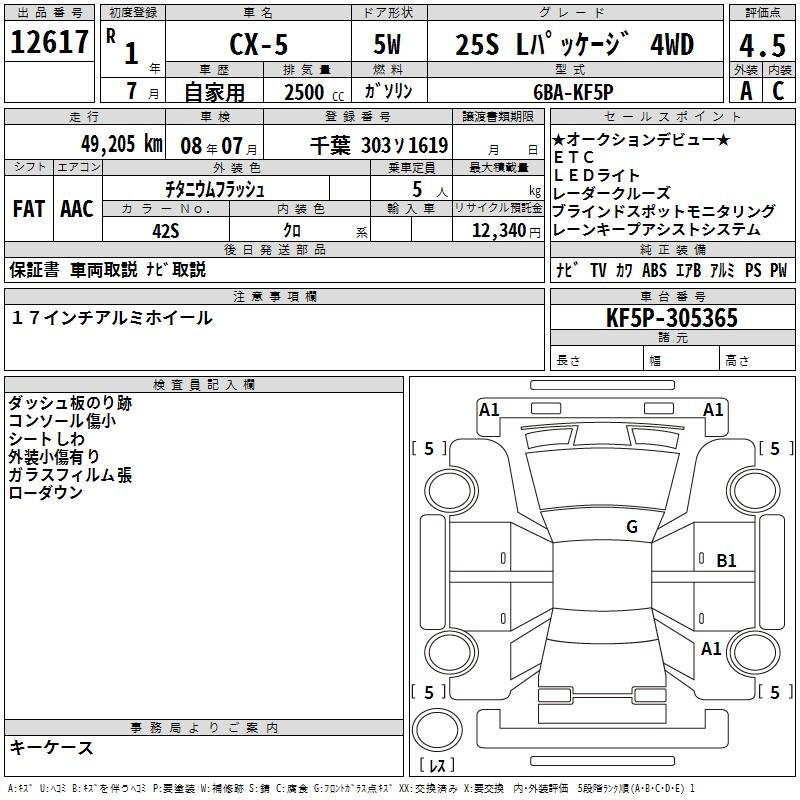Screen dimensions: 800x800
Task: Select the ABS equipment entry
Action: [654, 270]
